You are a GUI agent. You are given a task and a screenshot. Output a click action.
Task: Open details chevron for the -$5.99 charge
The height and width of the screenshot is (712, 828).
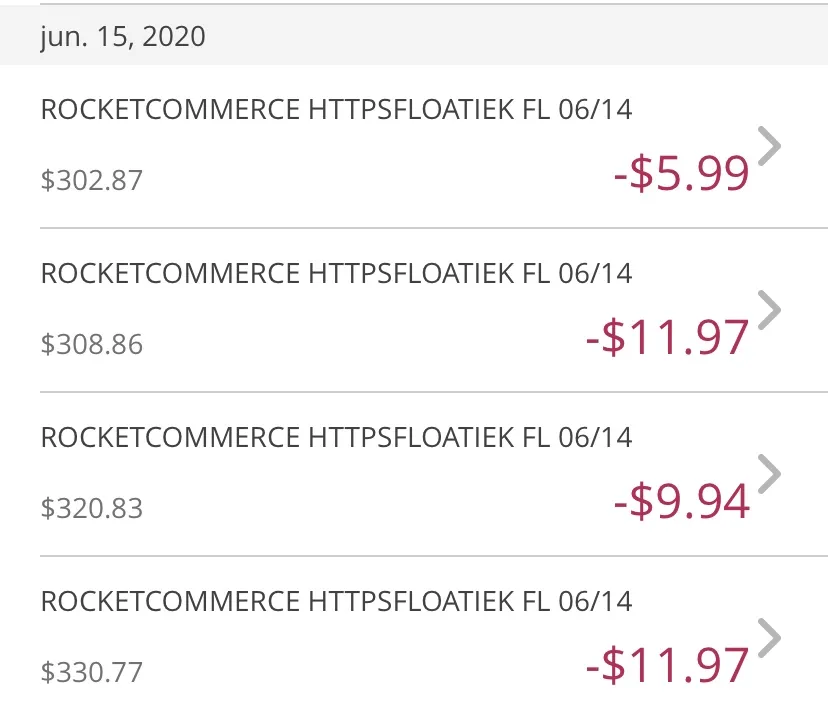click(769, 146)
